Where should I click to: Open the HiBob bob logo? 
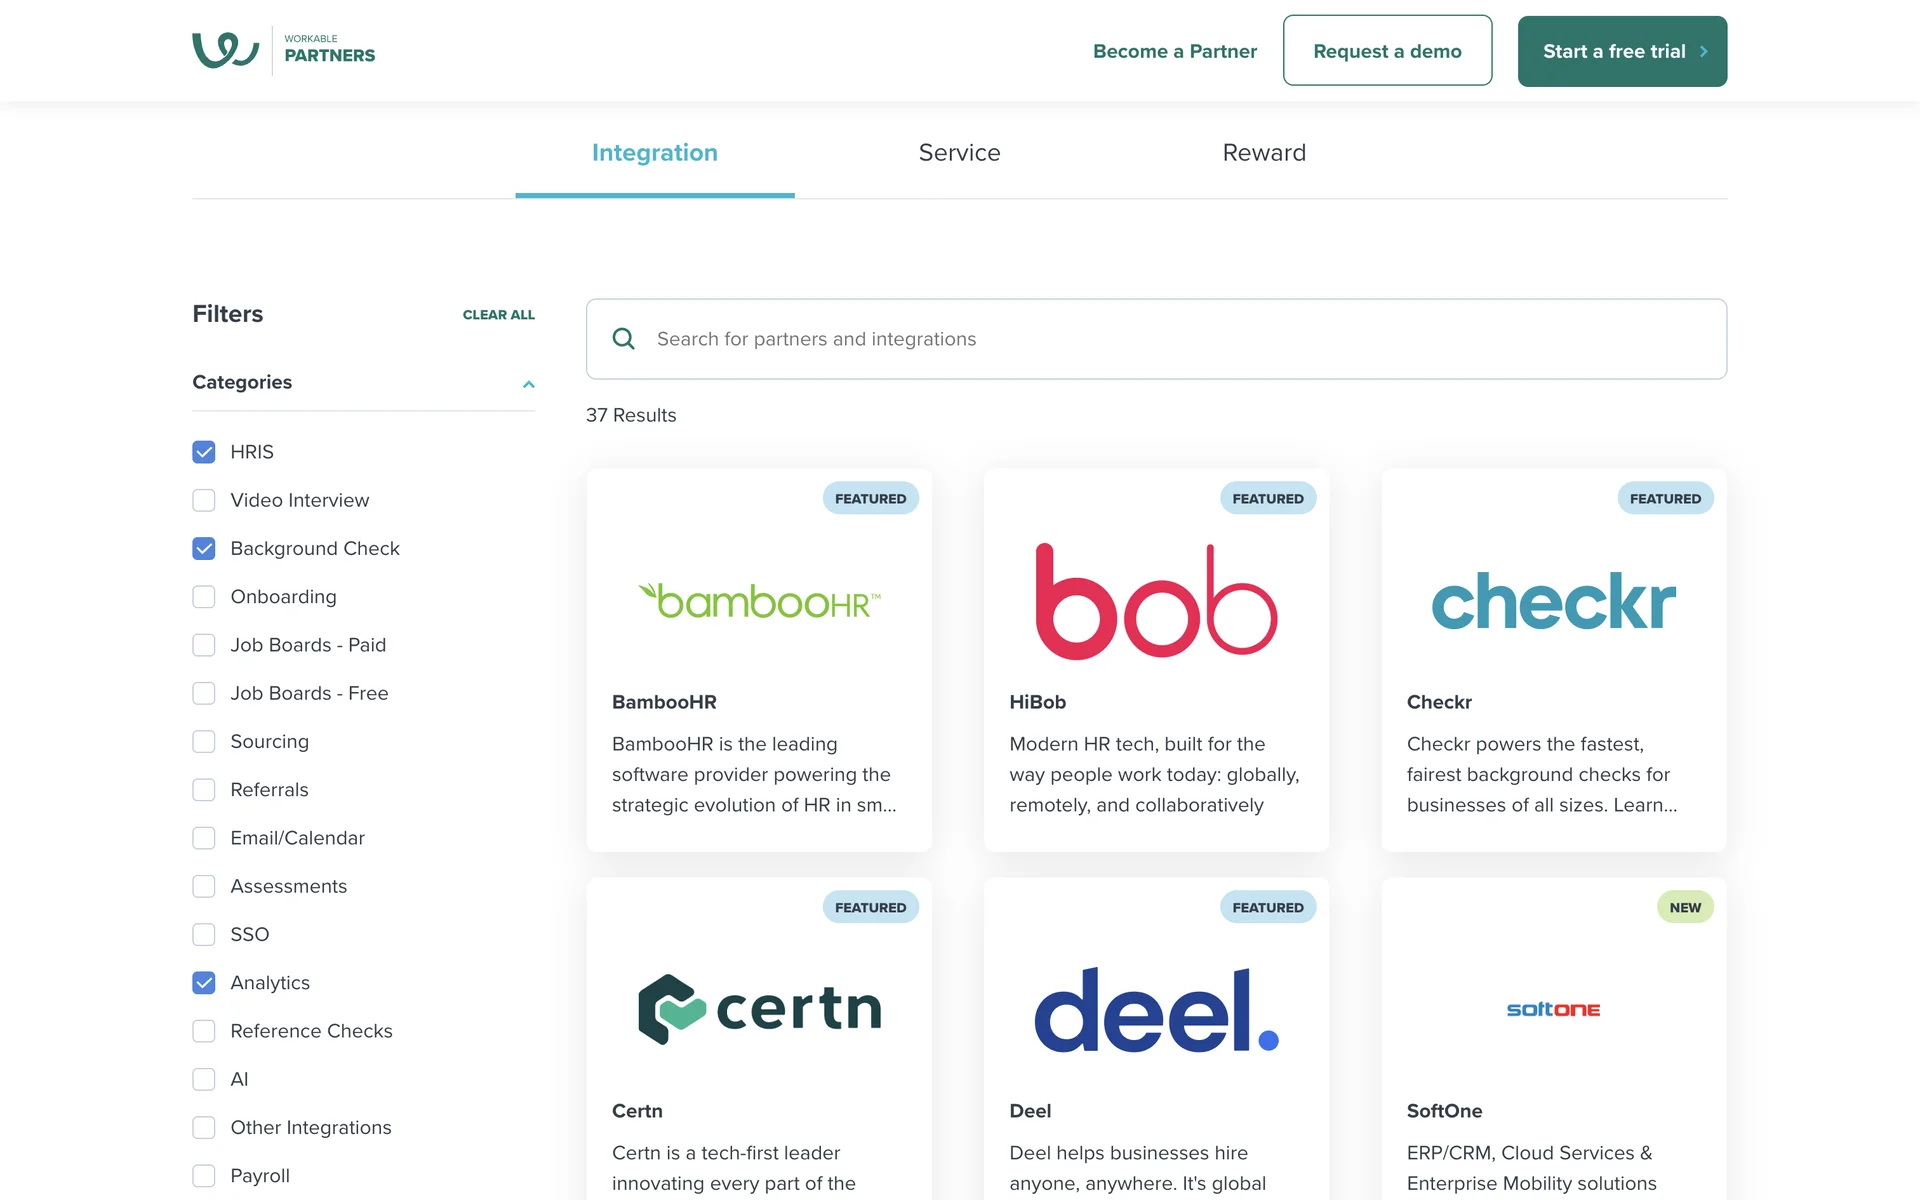[1156, 602]
